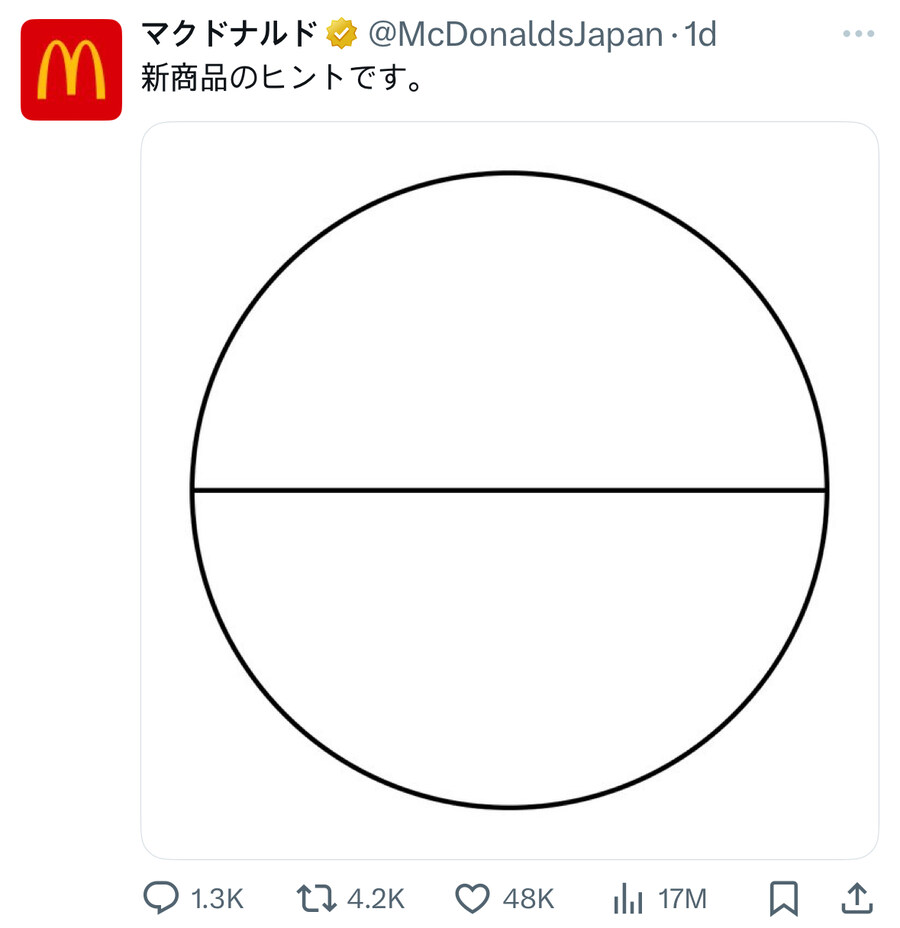Like the post with the heart icon
Screen dimensions: 900x928
[x=474, y=899]
